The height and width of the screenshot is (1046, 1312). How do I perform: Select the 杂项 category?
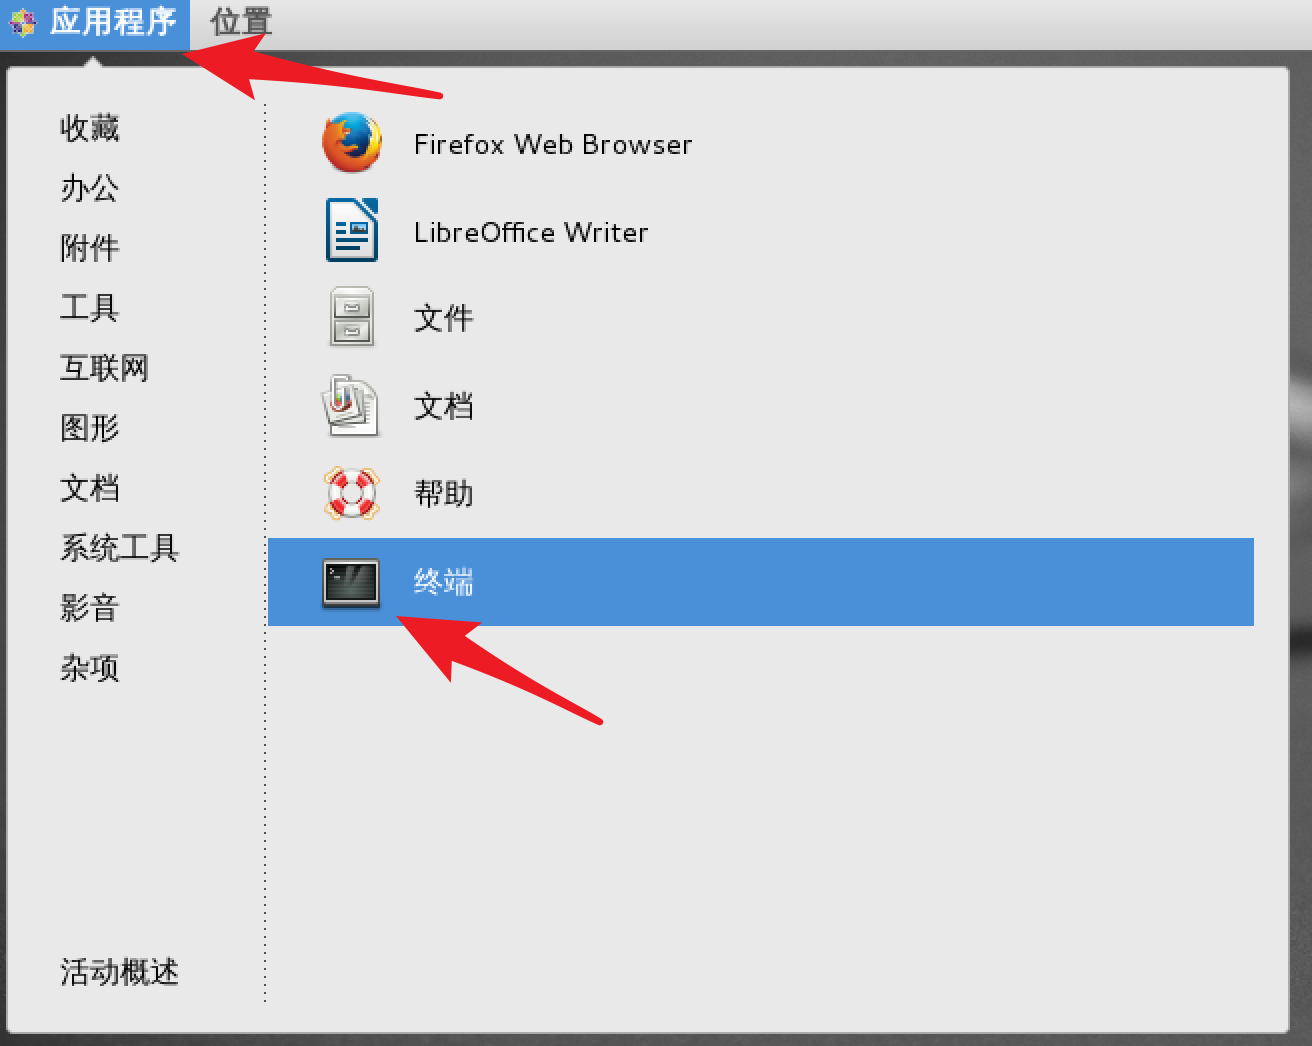pos(90,668)
